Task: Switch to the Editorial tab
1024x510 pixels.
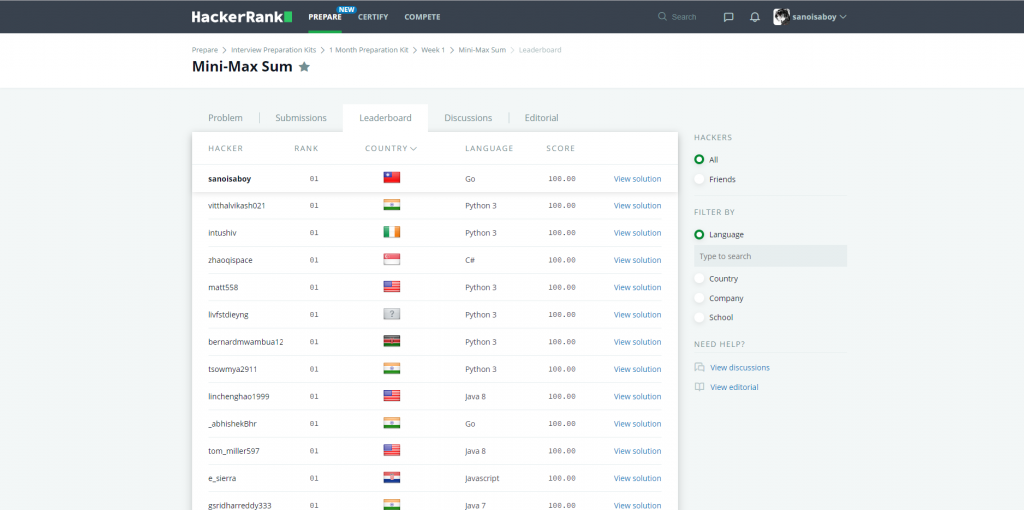Action: coord(541,118)
